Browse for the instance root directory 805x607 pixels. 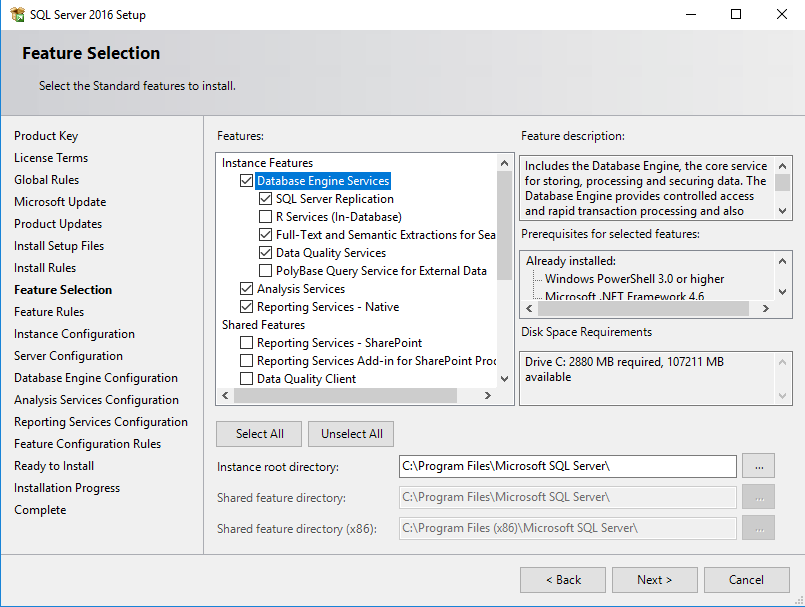pyautogui.click(x=759, y=466)
